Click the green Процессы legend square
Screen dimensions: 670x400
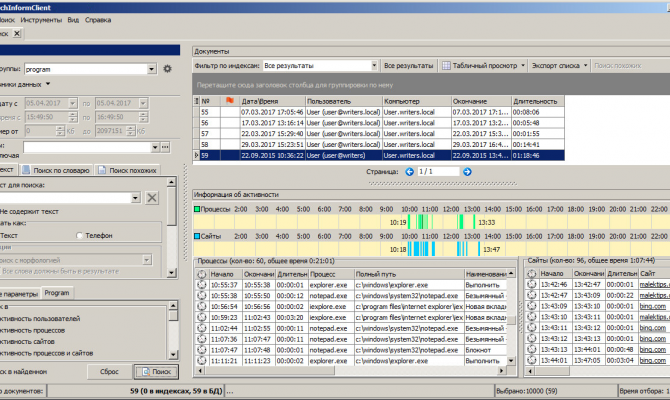(x=197, y=209)
